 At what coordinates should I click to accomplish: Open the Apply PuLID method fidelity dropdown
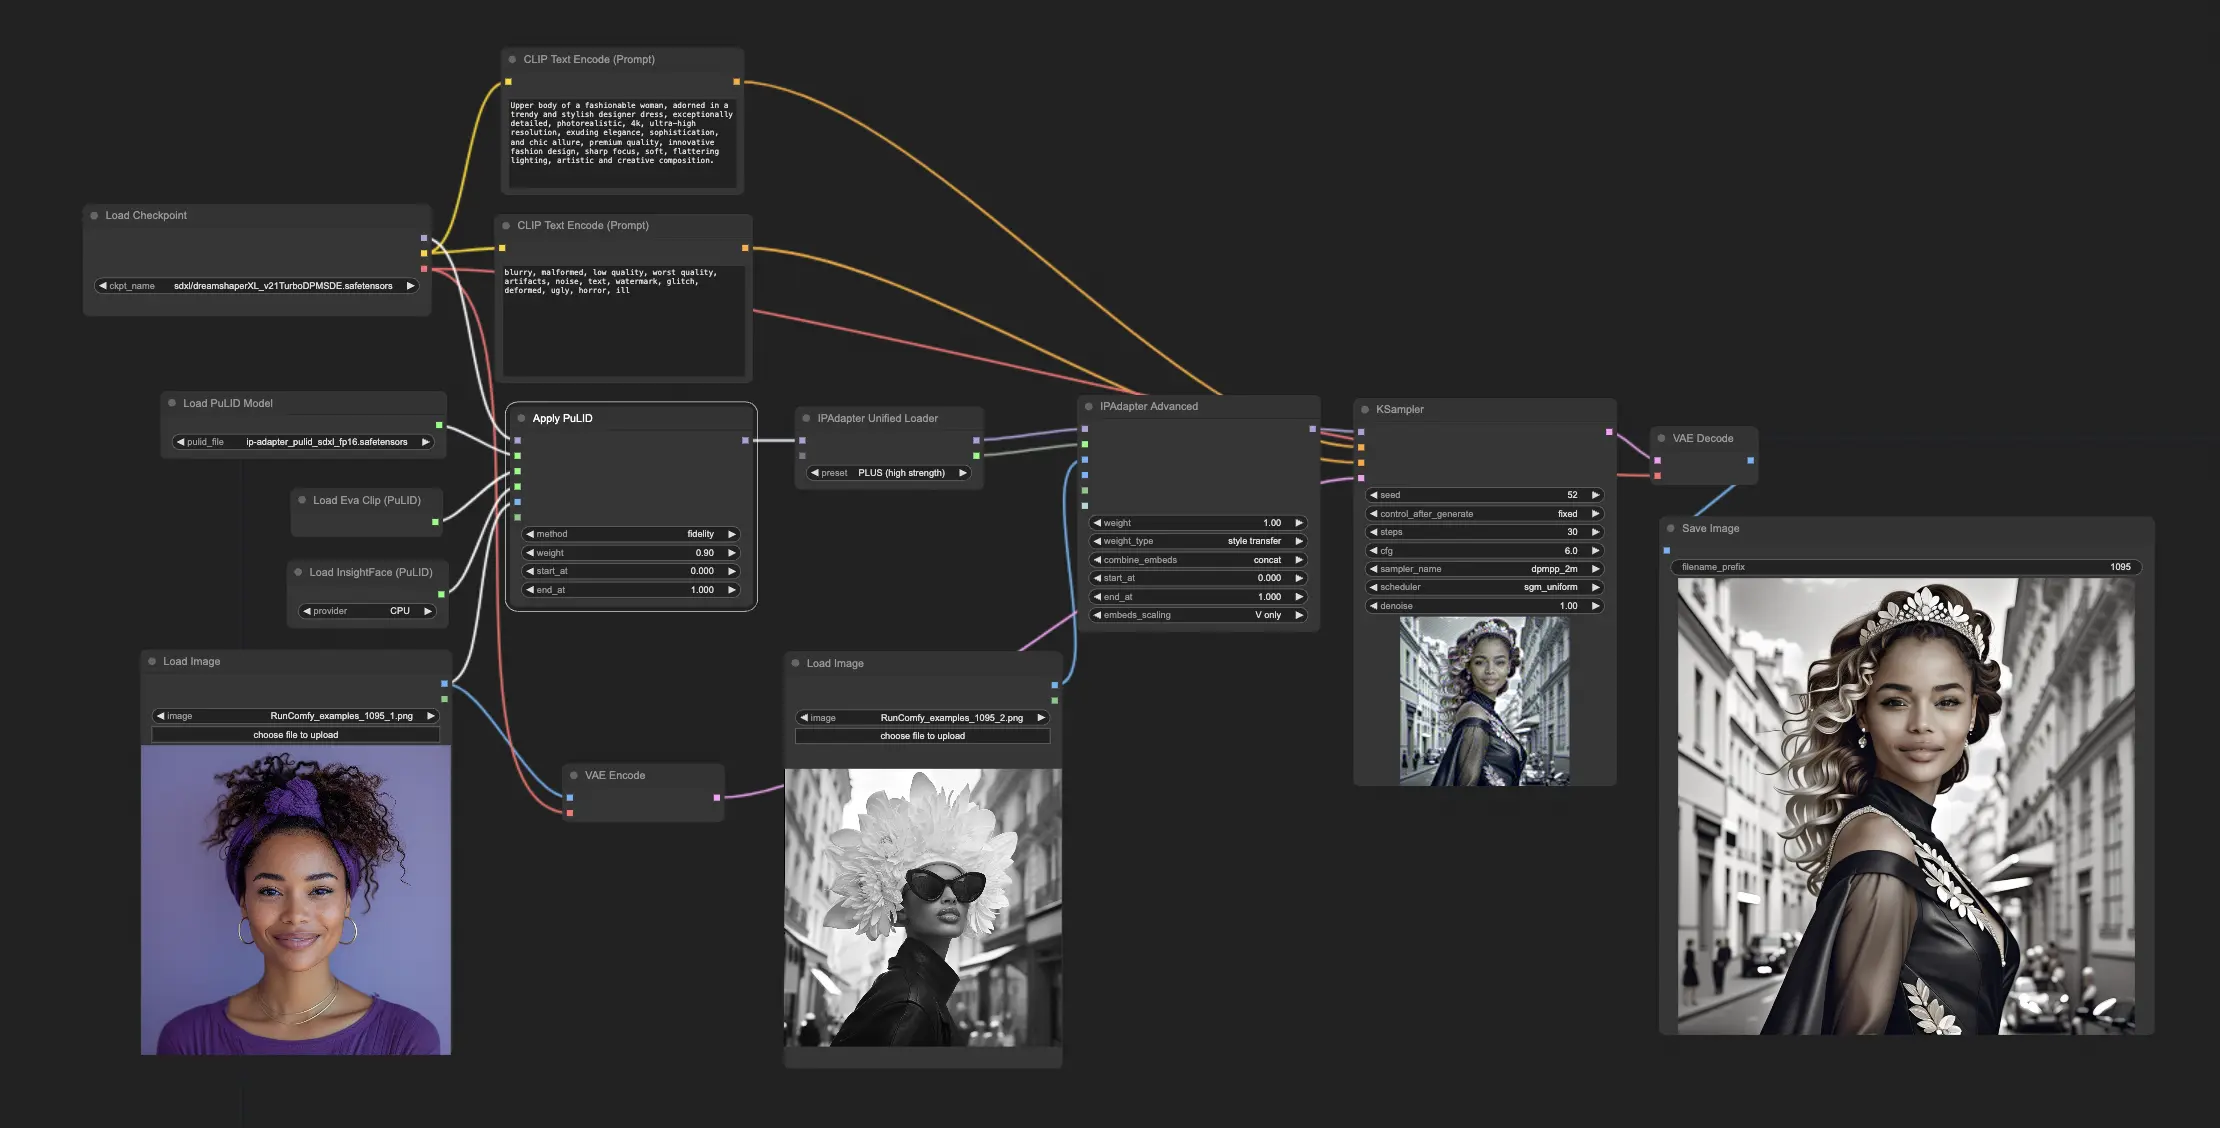pos(631,534)
